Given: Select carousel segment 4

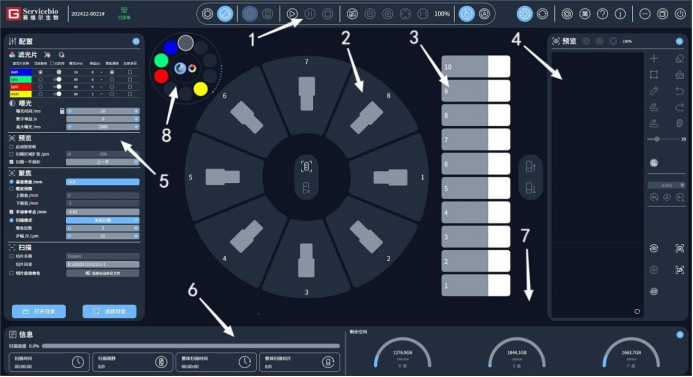Looking at the screenshot, I should 246,237.
